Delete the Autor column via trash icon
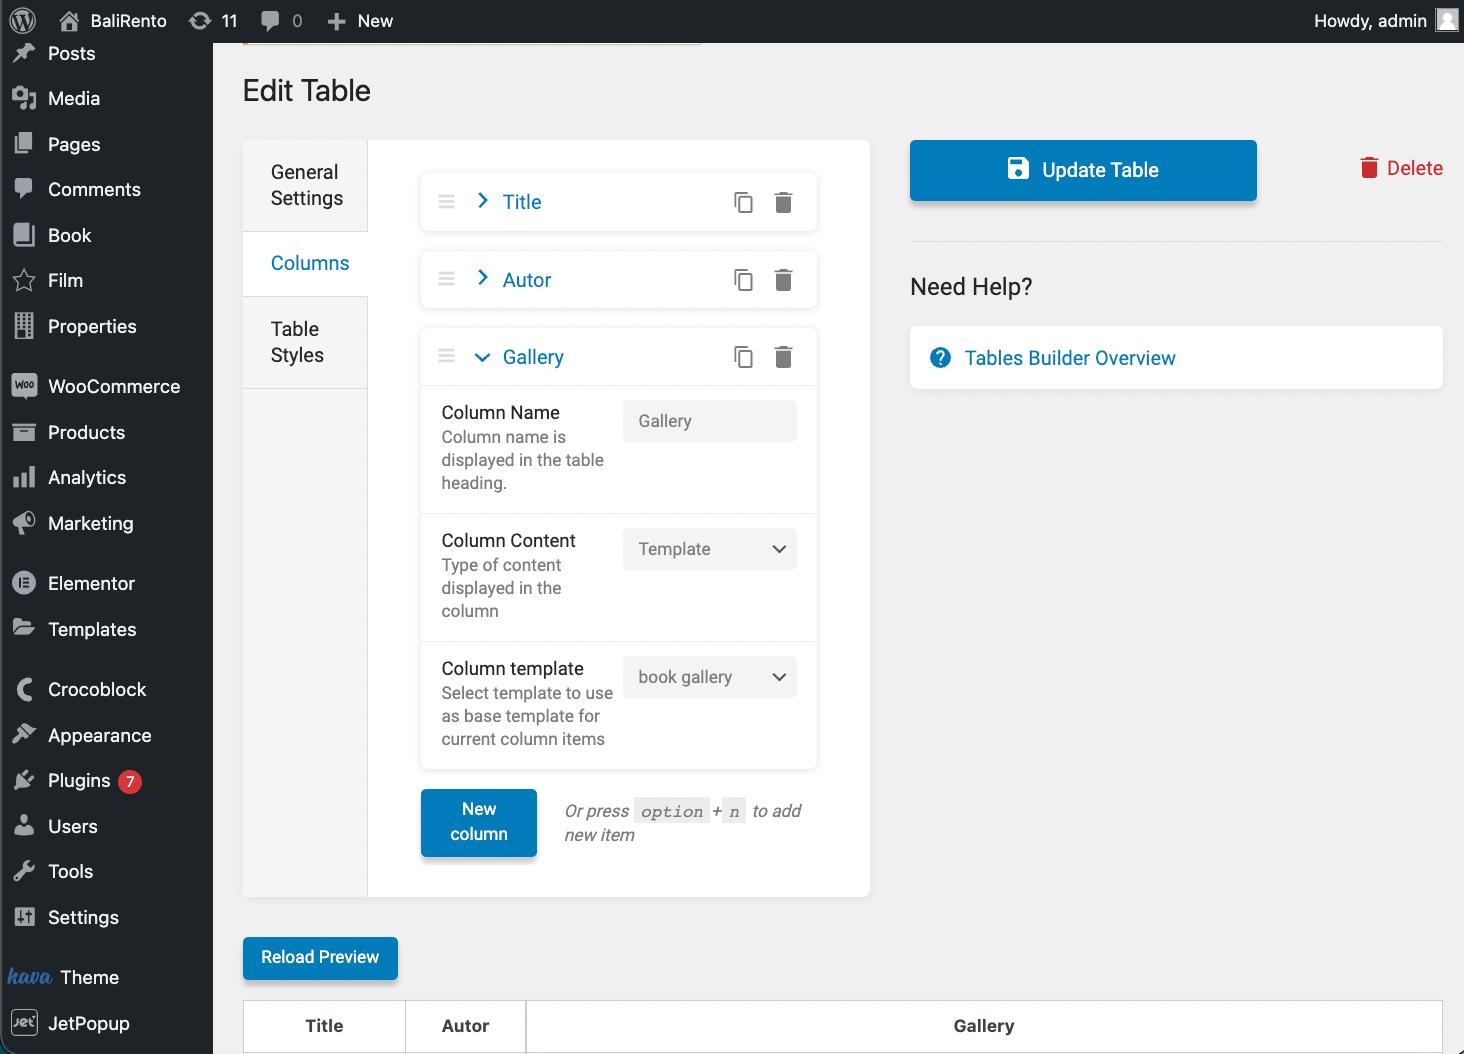1464x1054 pixels. 783,280
